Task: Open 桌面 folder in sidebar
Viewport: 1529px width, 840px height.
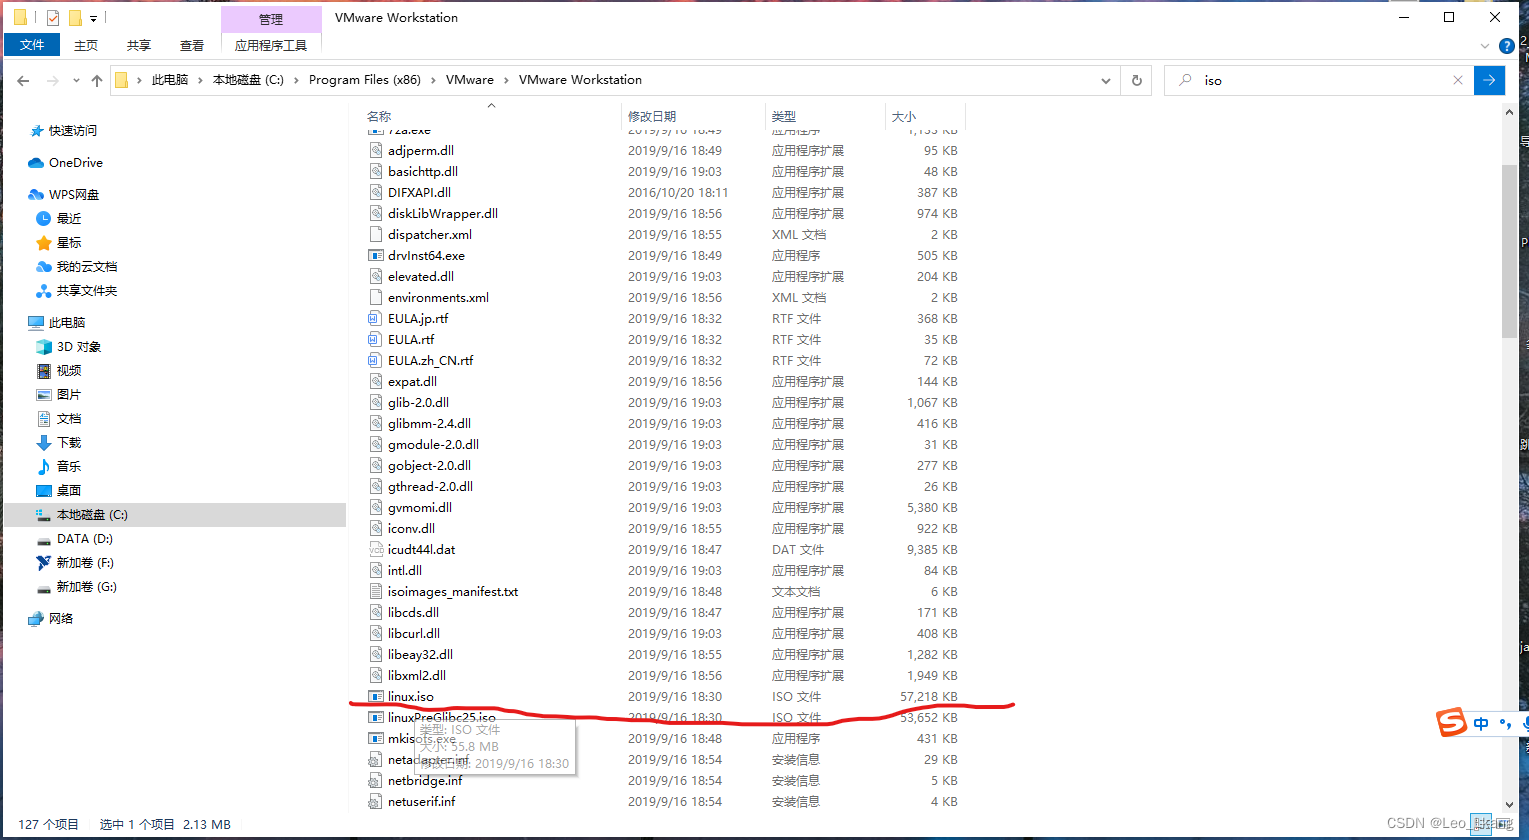Action: click(69, 491)
